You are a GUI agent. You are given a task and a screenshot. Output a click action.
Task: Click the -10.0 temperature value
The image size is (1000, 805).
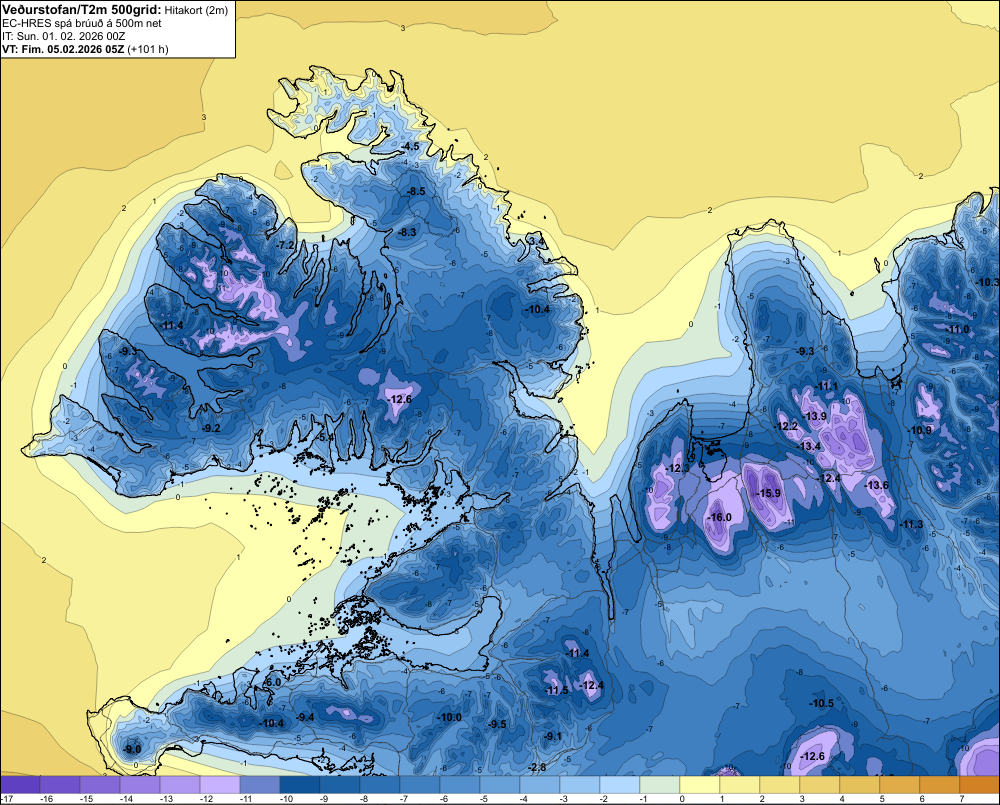pyautogui.click(x=450, y=718)
